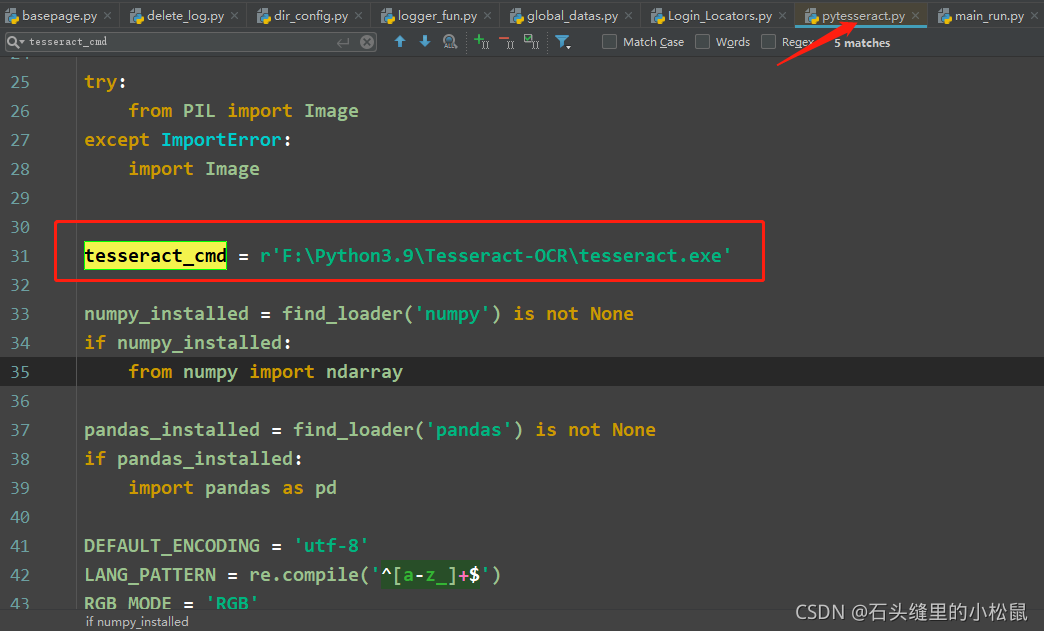Open search history magnifier dropdown
The height and width of the screenshot is (631, 1044).
pyautogui.click(x=15, y=42)
